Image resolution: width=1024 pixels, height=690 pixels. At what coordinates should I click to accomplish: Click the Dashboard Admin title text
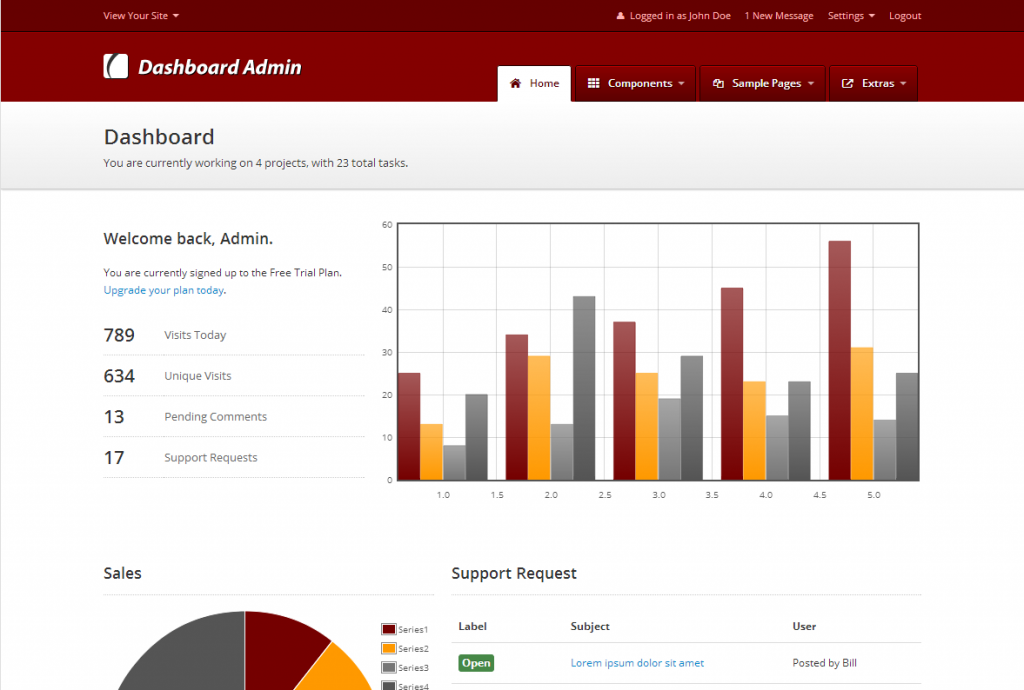coord(219,67)
